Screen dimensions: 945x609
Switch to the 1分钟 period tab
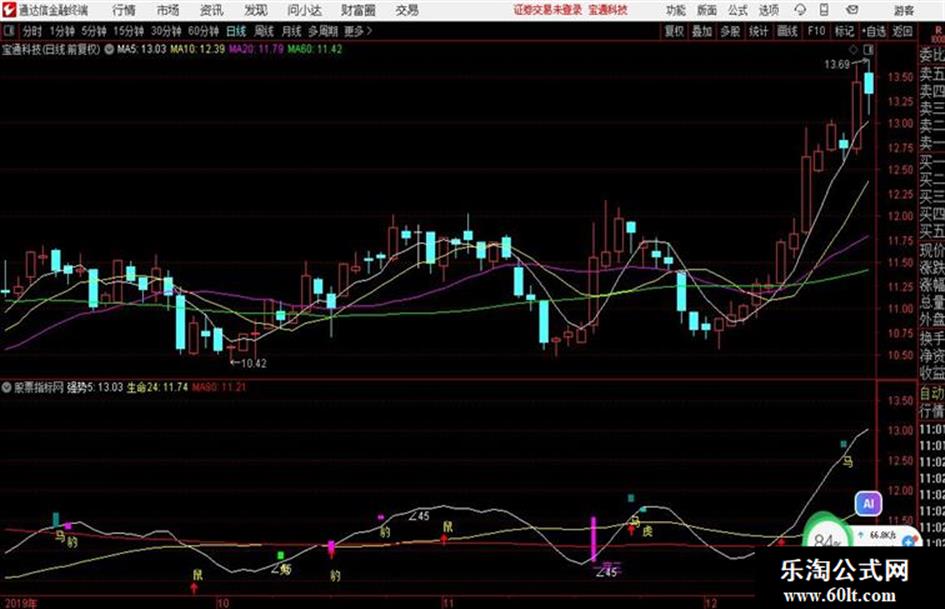[62, 31]
